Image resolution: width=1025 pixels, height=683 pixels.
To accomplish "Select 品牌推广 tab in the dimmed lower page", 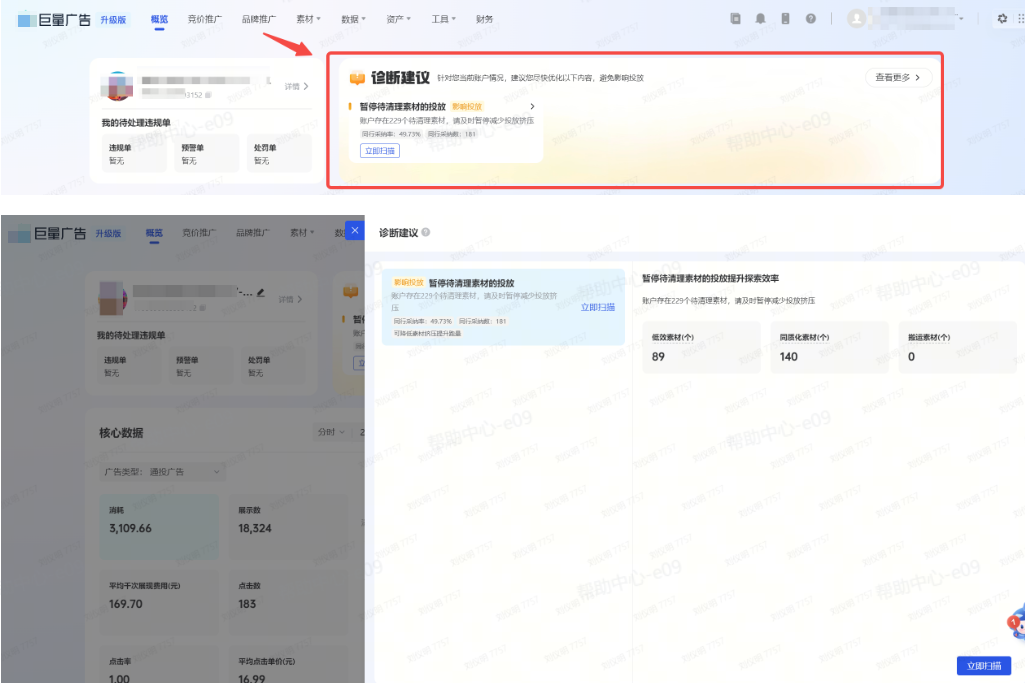I will point(253,233).
